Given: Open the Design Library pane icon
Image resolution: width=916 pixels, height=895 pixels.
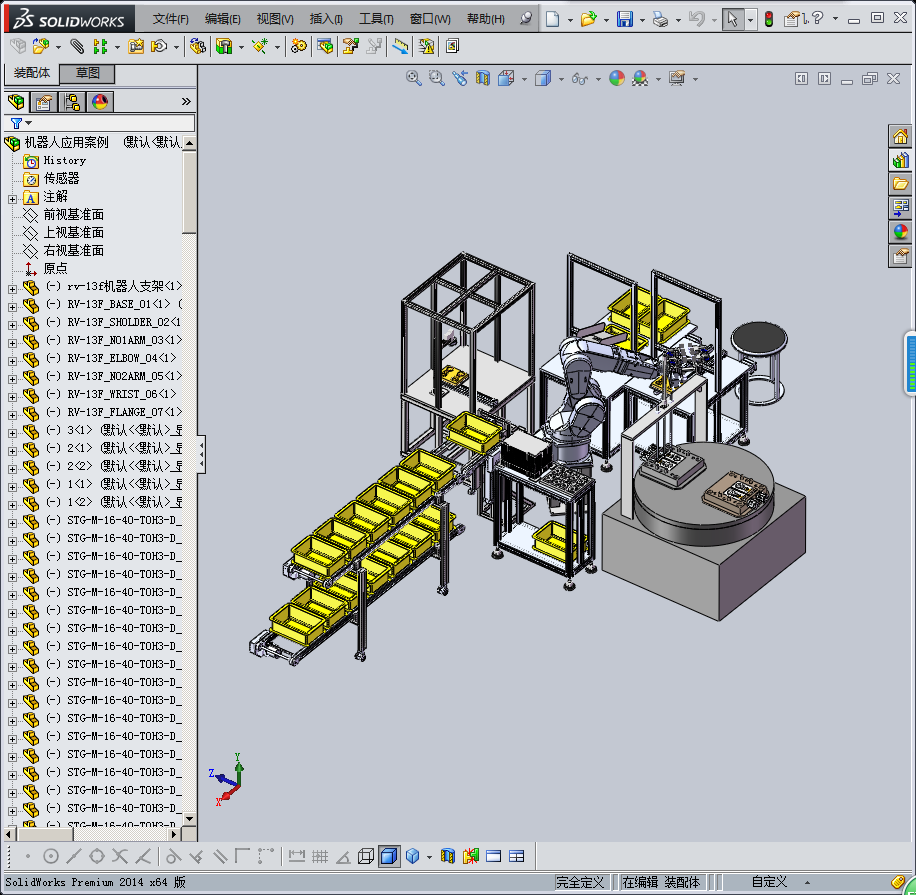Looking at the screenshot, I should (x=900, y=160).
